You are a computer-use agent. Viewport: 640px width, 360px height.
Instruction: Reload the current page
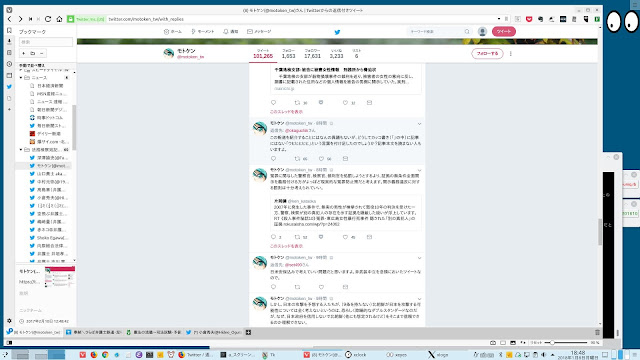48,19
